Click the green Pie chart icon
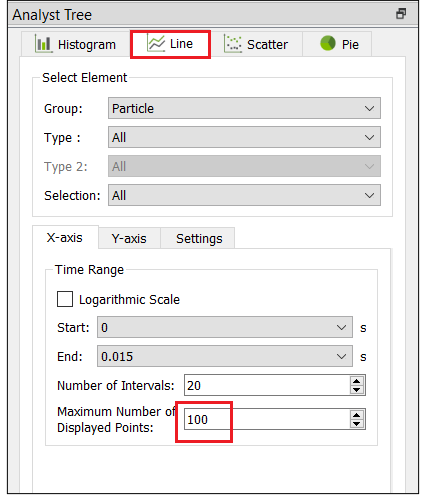 pyautogui.click(x=328, y=43)
